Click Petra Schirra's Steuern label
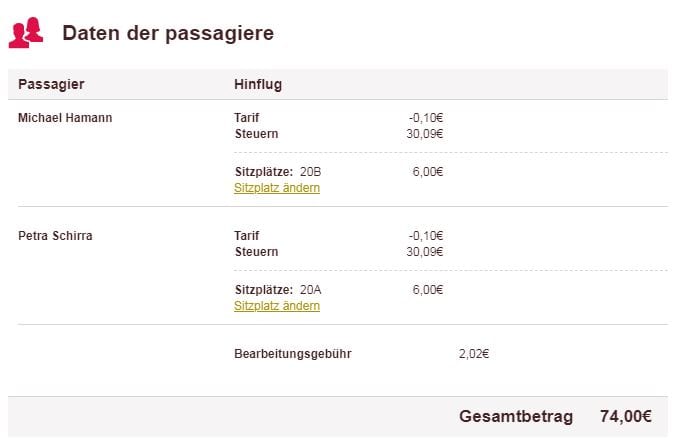673x445 pixels. (x=256, y=252)
